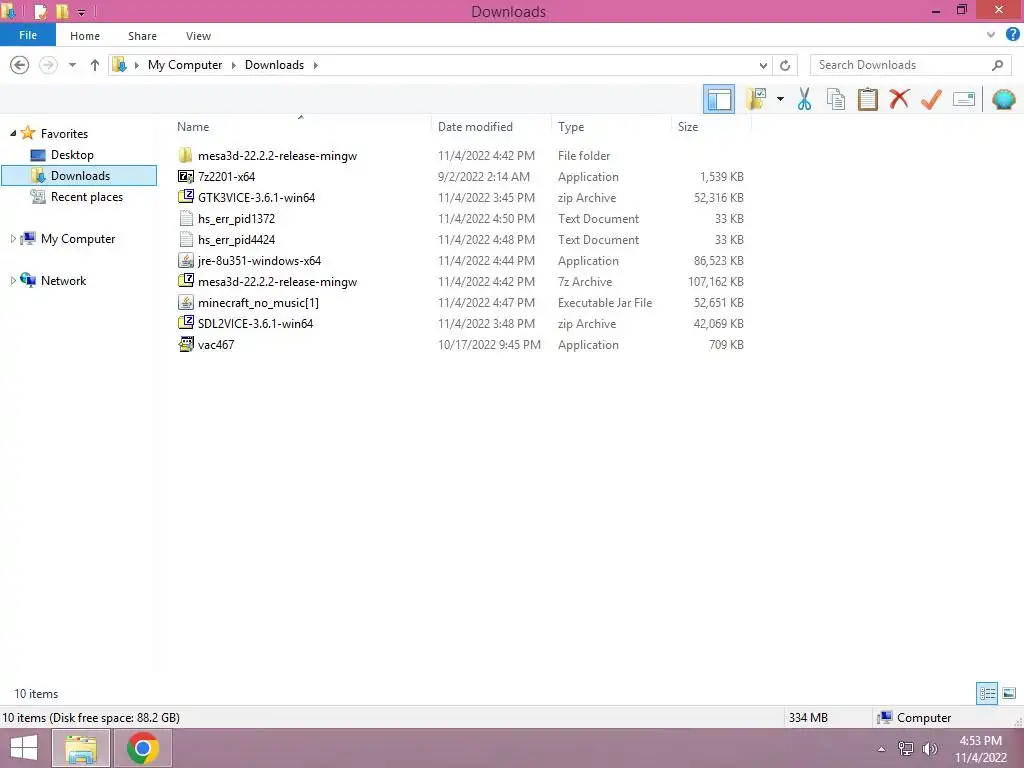The image size is (1024, 768).
Task: Go up one level with Up arrow
Action: 95,65
